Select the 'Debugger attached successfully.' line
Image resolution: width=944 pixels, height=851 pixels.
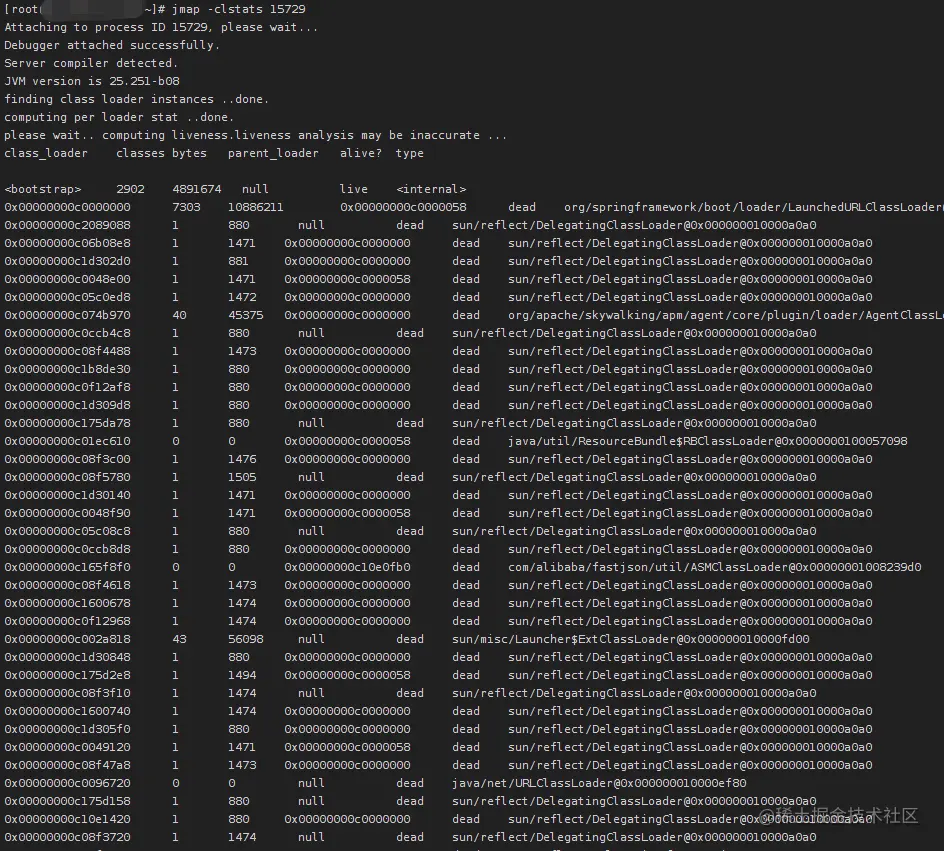[x=112, y=45]
